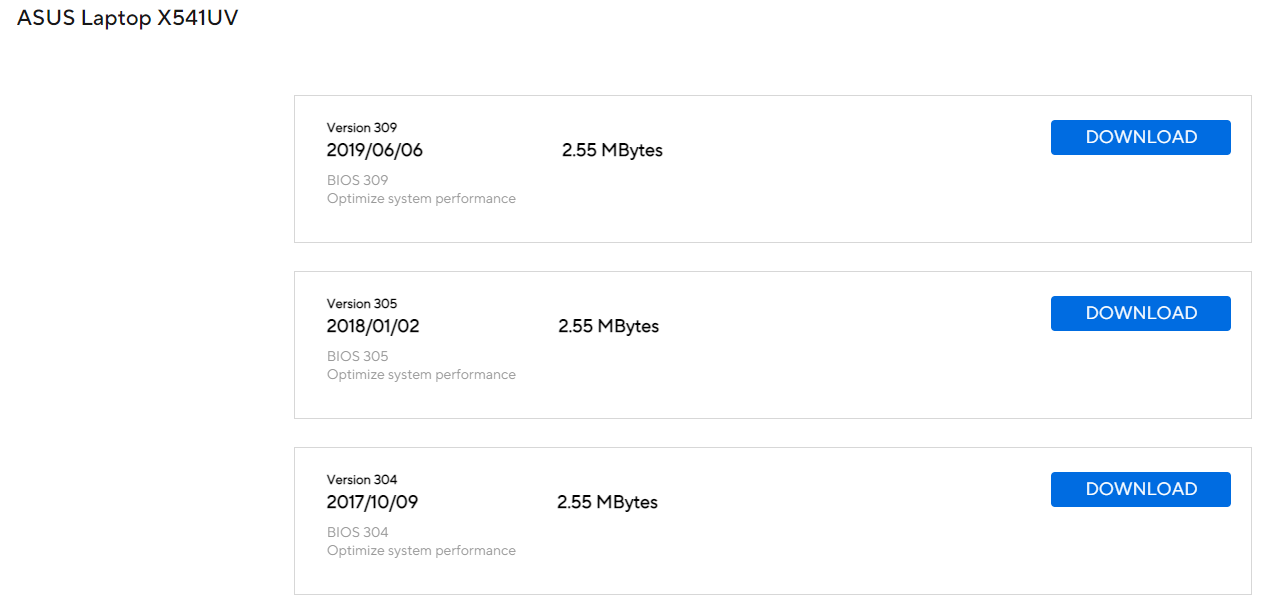This screenshot has height=610, width=1273.
Task: Select the Version 304 label
Action: [362, 480]
